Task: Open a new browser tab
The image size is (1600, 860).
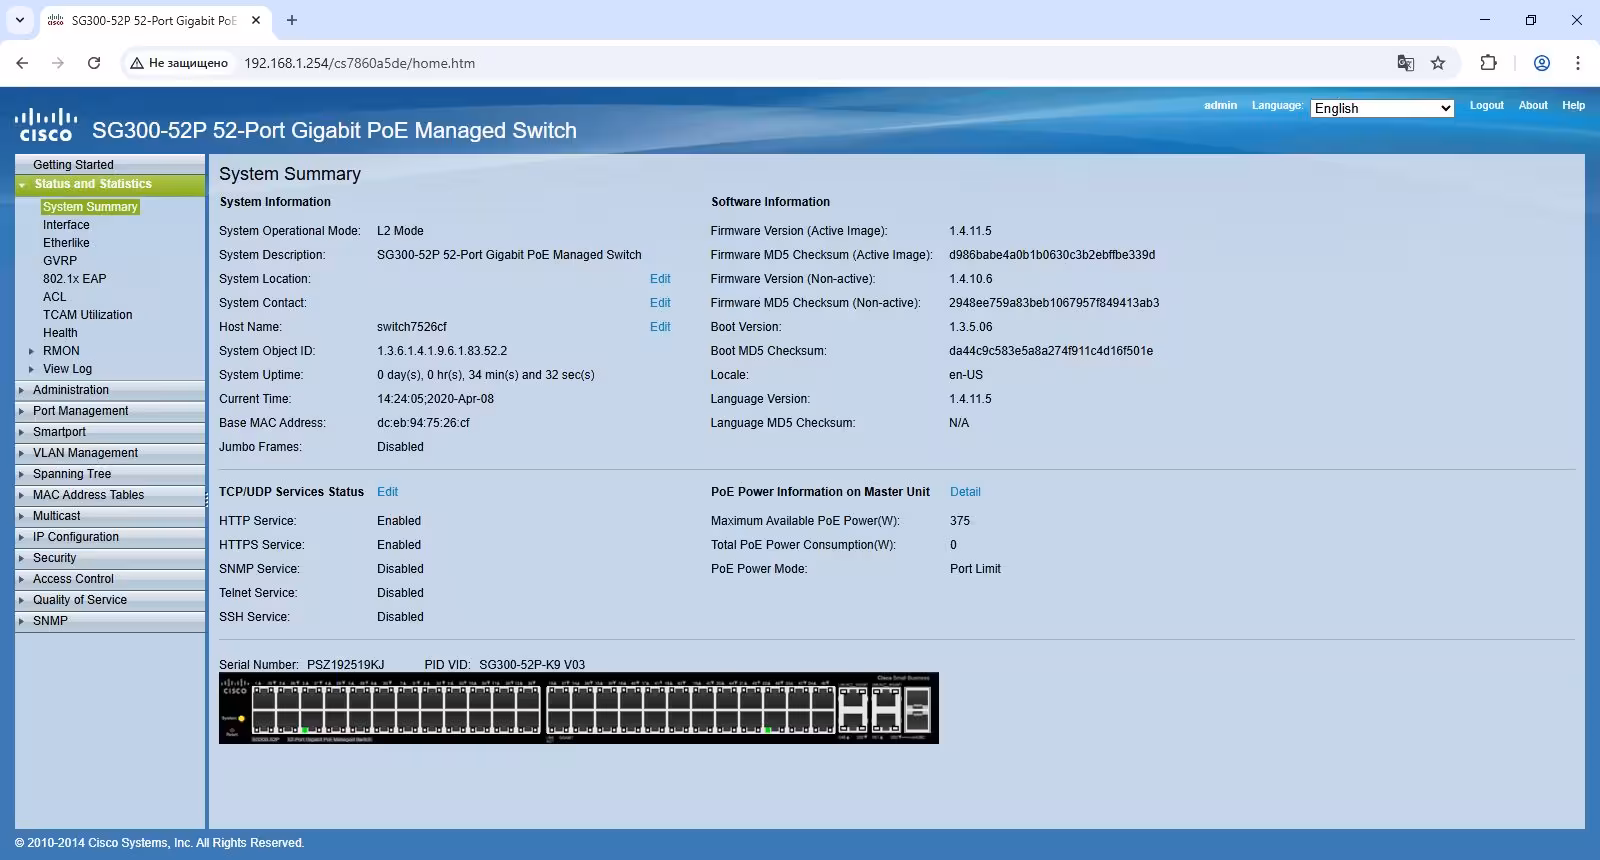Action: pos(292,20)
